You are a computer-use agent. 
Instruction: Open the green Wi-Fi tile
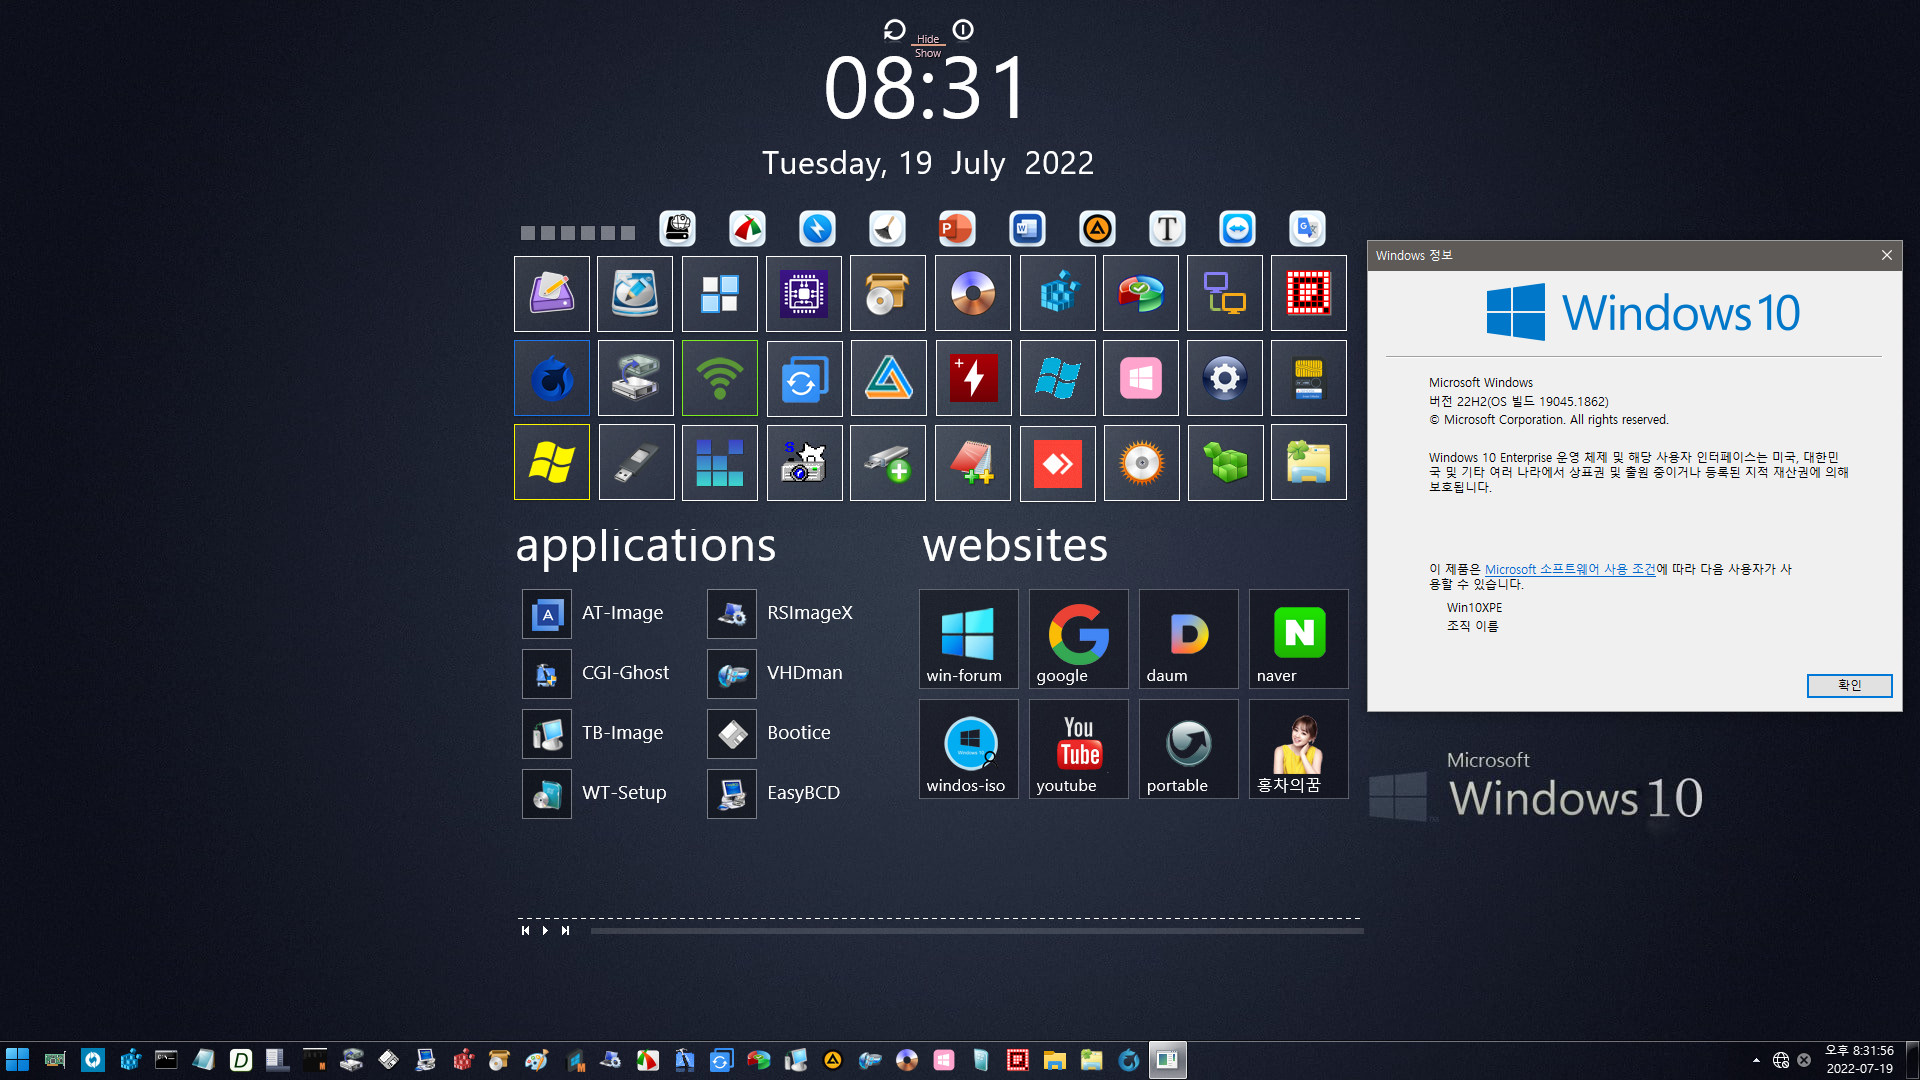coord(720,378)
